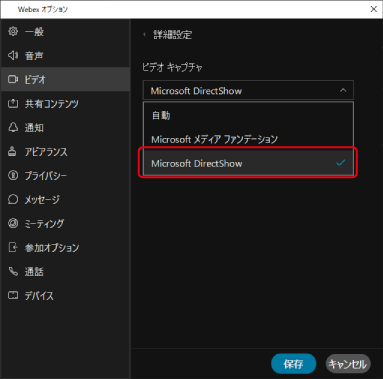The image size is (383, 379).
Task: Select ミーティング label in sidebar
Action: coord(44,223)
